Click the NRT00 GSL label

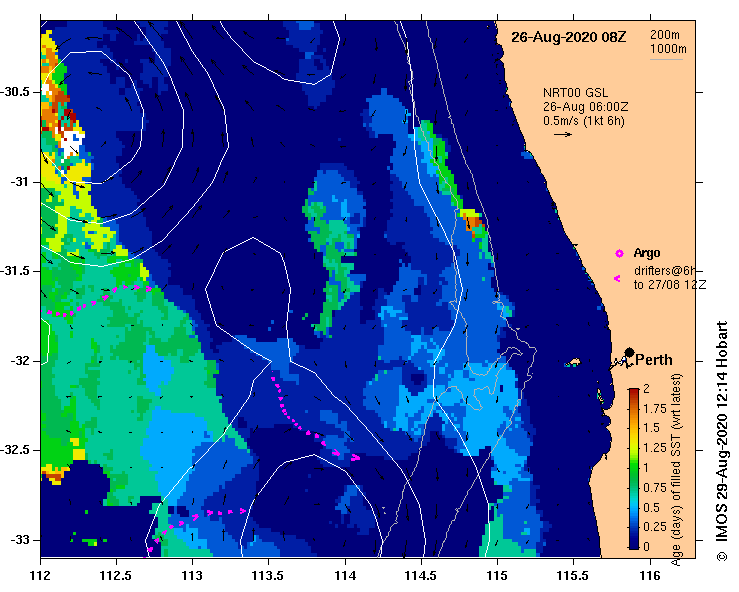pos(575,93)
